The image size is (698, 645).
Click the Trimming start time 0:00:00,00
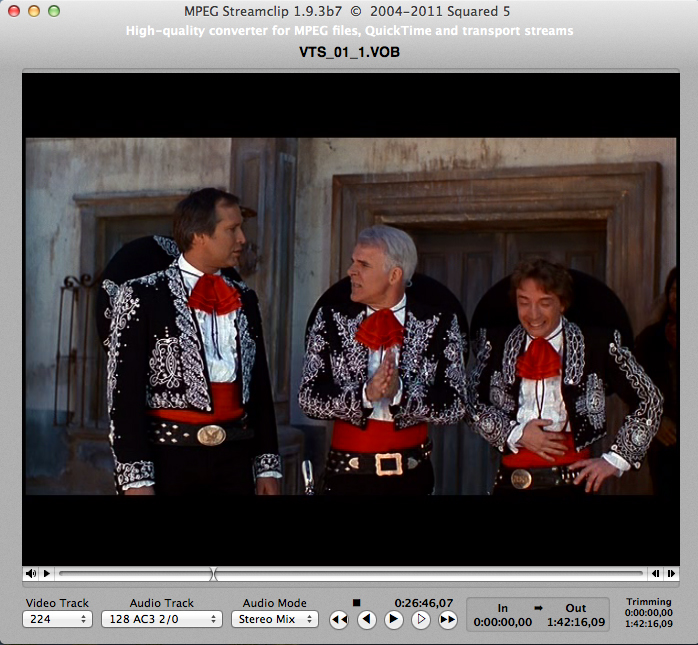point(649,613)
